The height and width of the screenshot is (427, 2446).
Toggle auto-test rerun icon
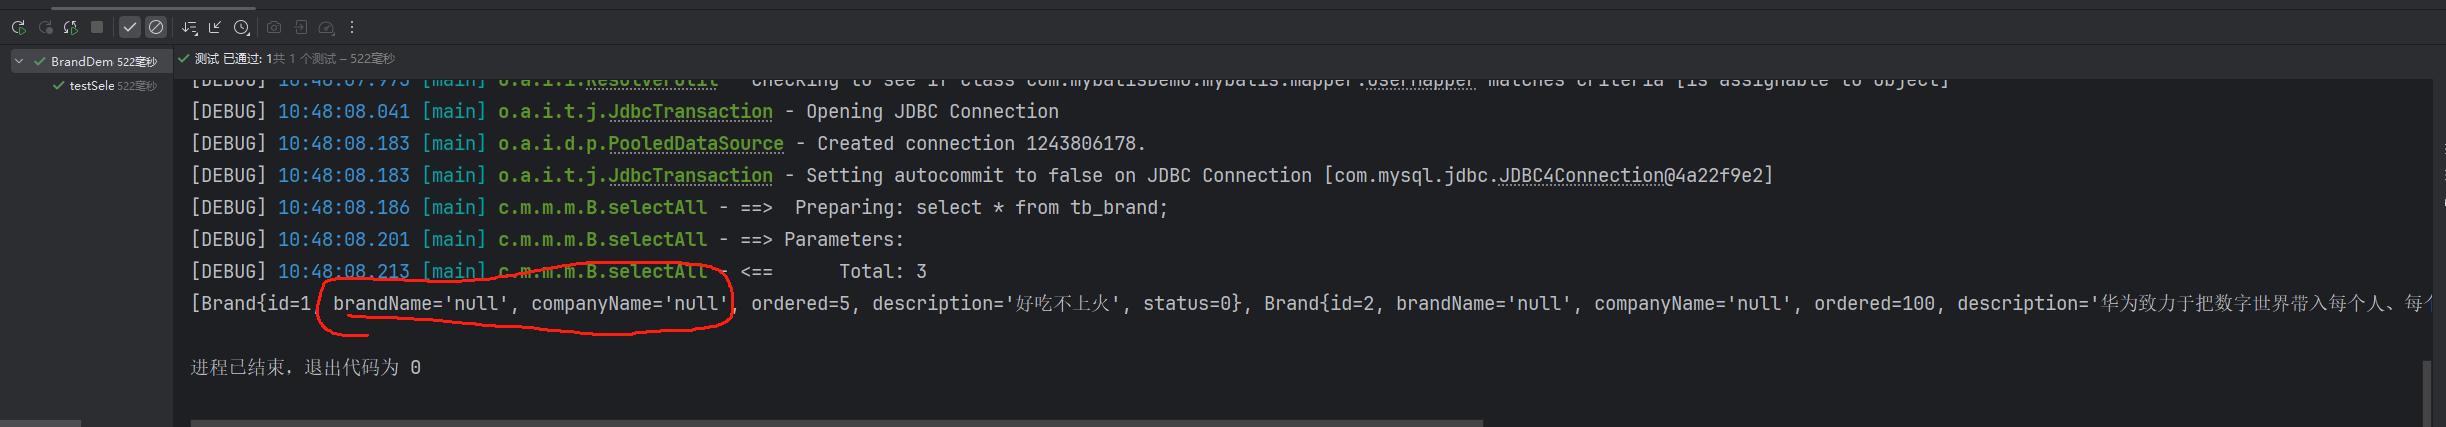coord(71,27)
